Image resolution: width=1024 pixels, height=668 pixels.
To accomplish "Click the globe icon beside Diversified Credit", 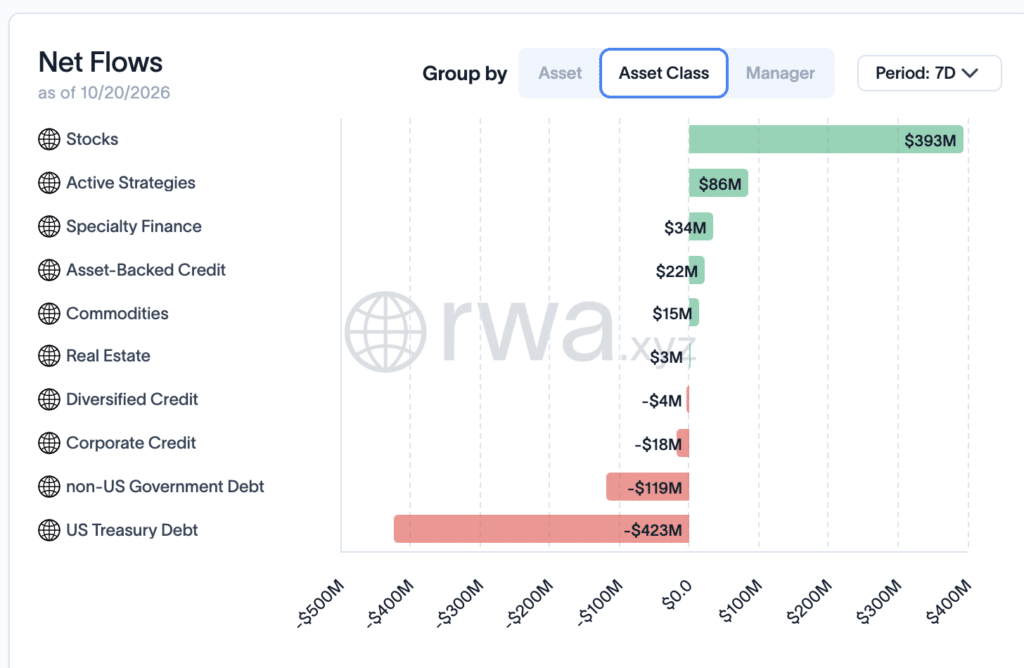I will coord(49,399).
